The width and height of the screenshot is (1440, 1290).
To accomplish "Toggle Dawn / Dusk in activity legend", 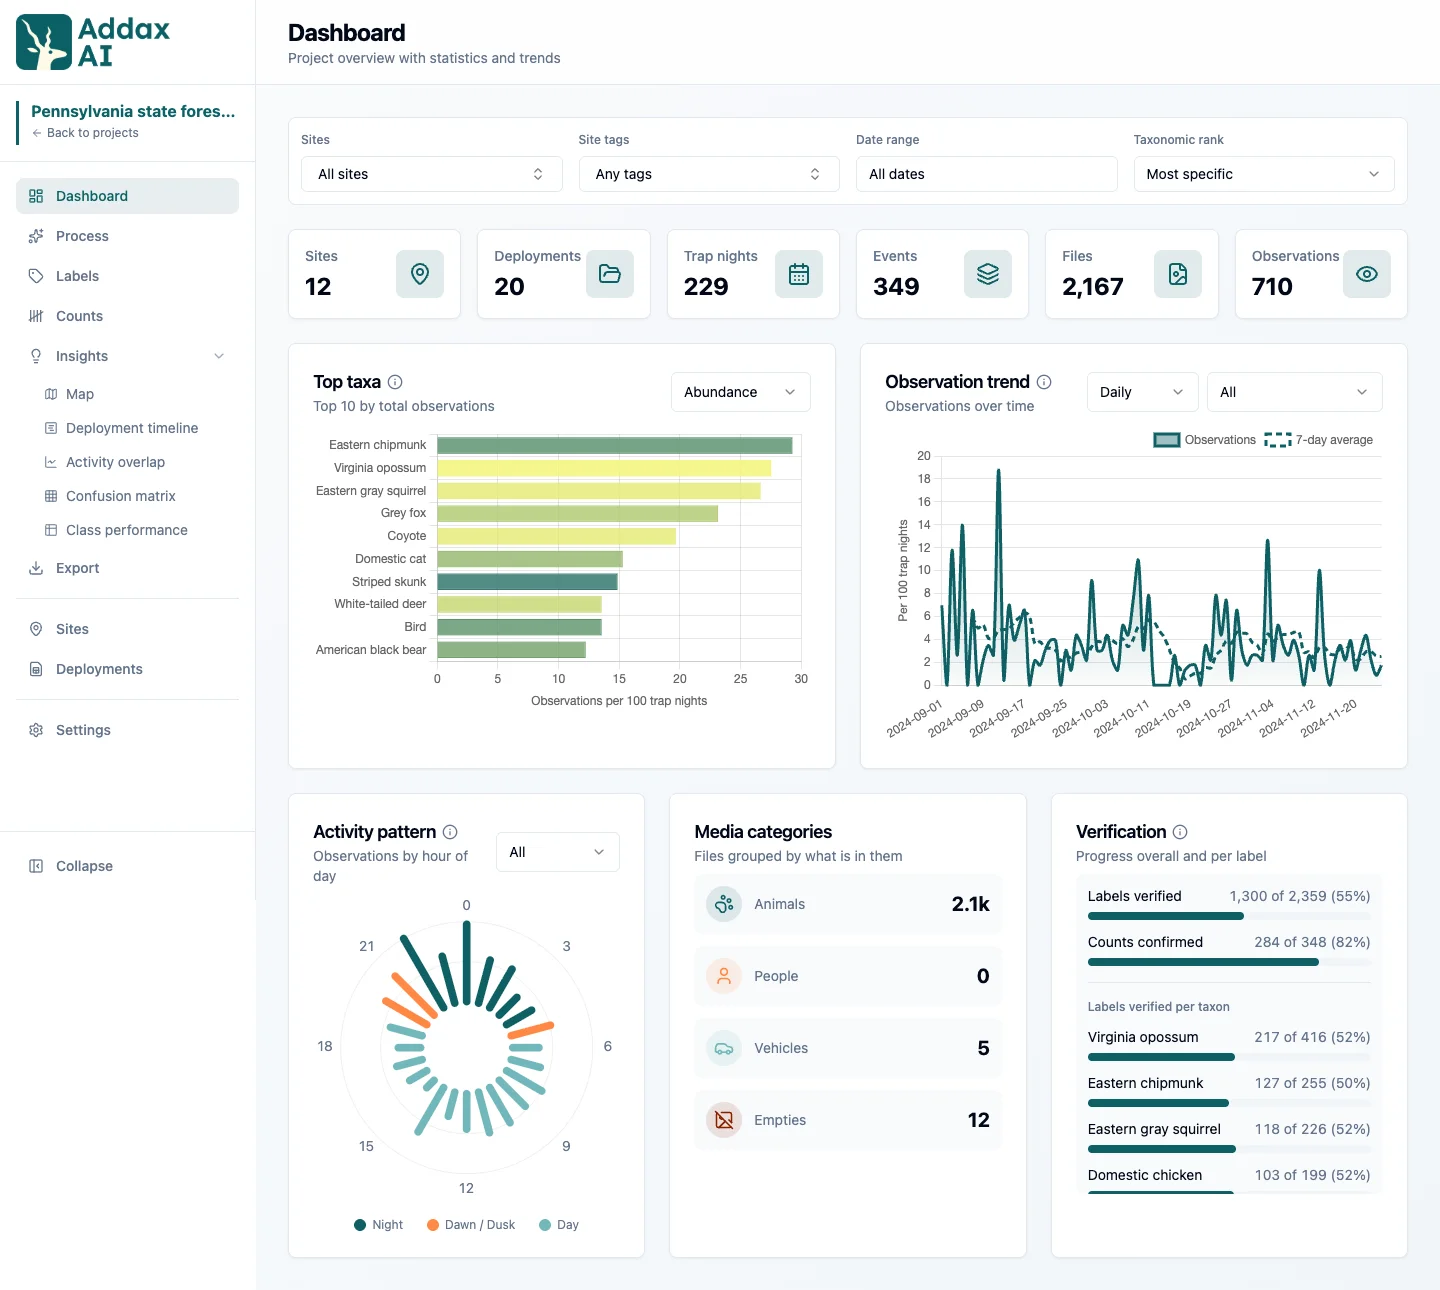I will pyautogui.click(x=470, y=1225).
